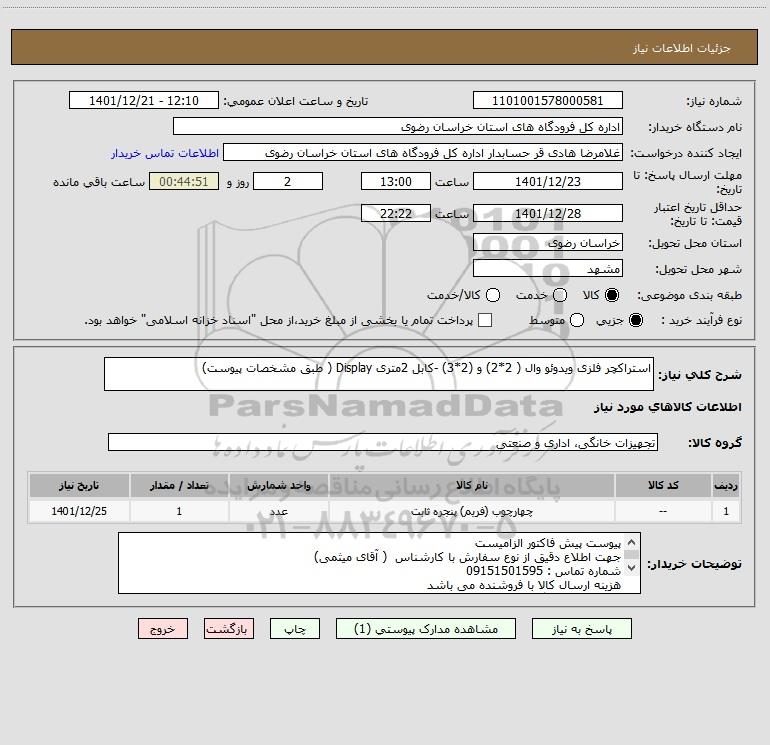Click the نام کالا column header
770x745 pixels.
[471, 485]
